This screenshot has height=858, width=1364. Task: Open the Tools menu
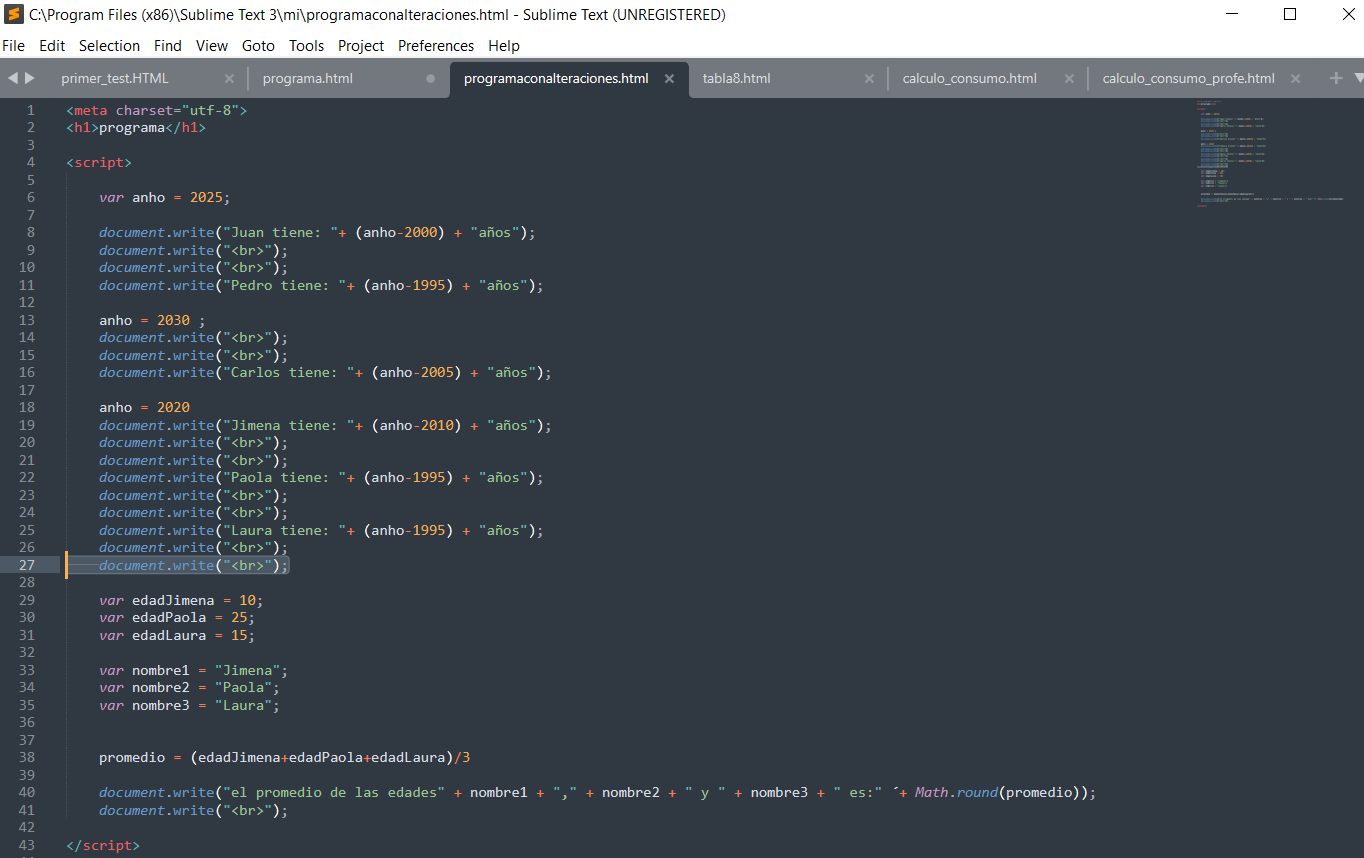(x=307, y=46)
